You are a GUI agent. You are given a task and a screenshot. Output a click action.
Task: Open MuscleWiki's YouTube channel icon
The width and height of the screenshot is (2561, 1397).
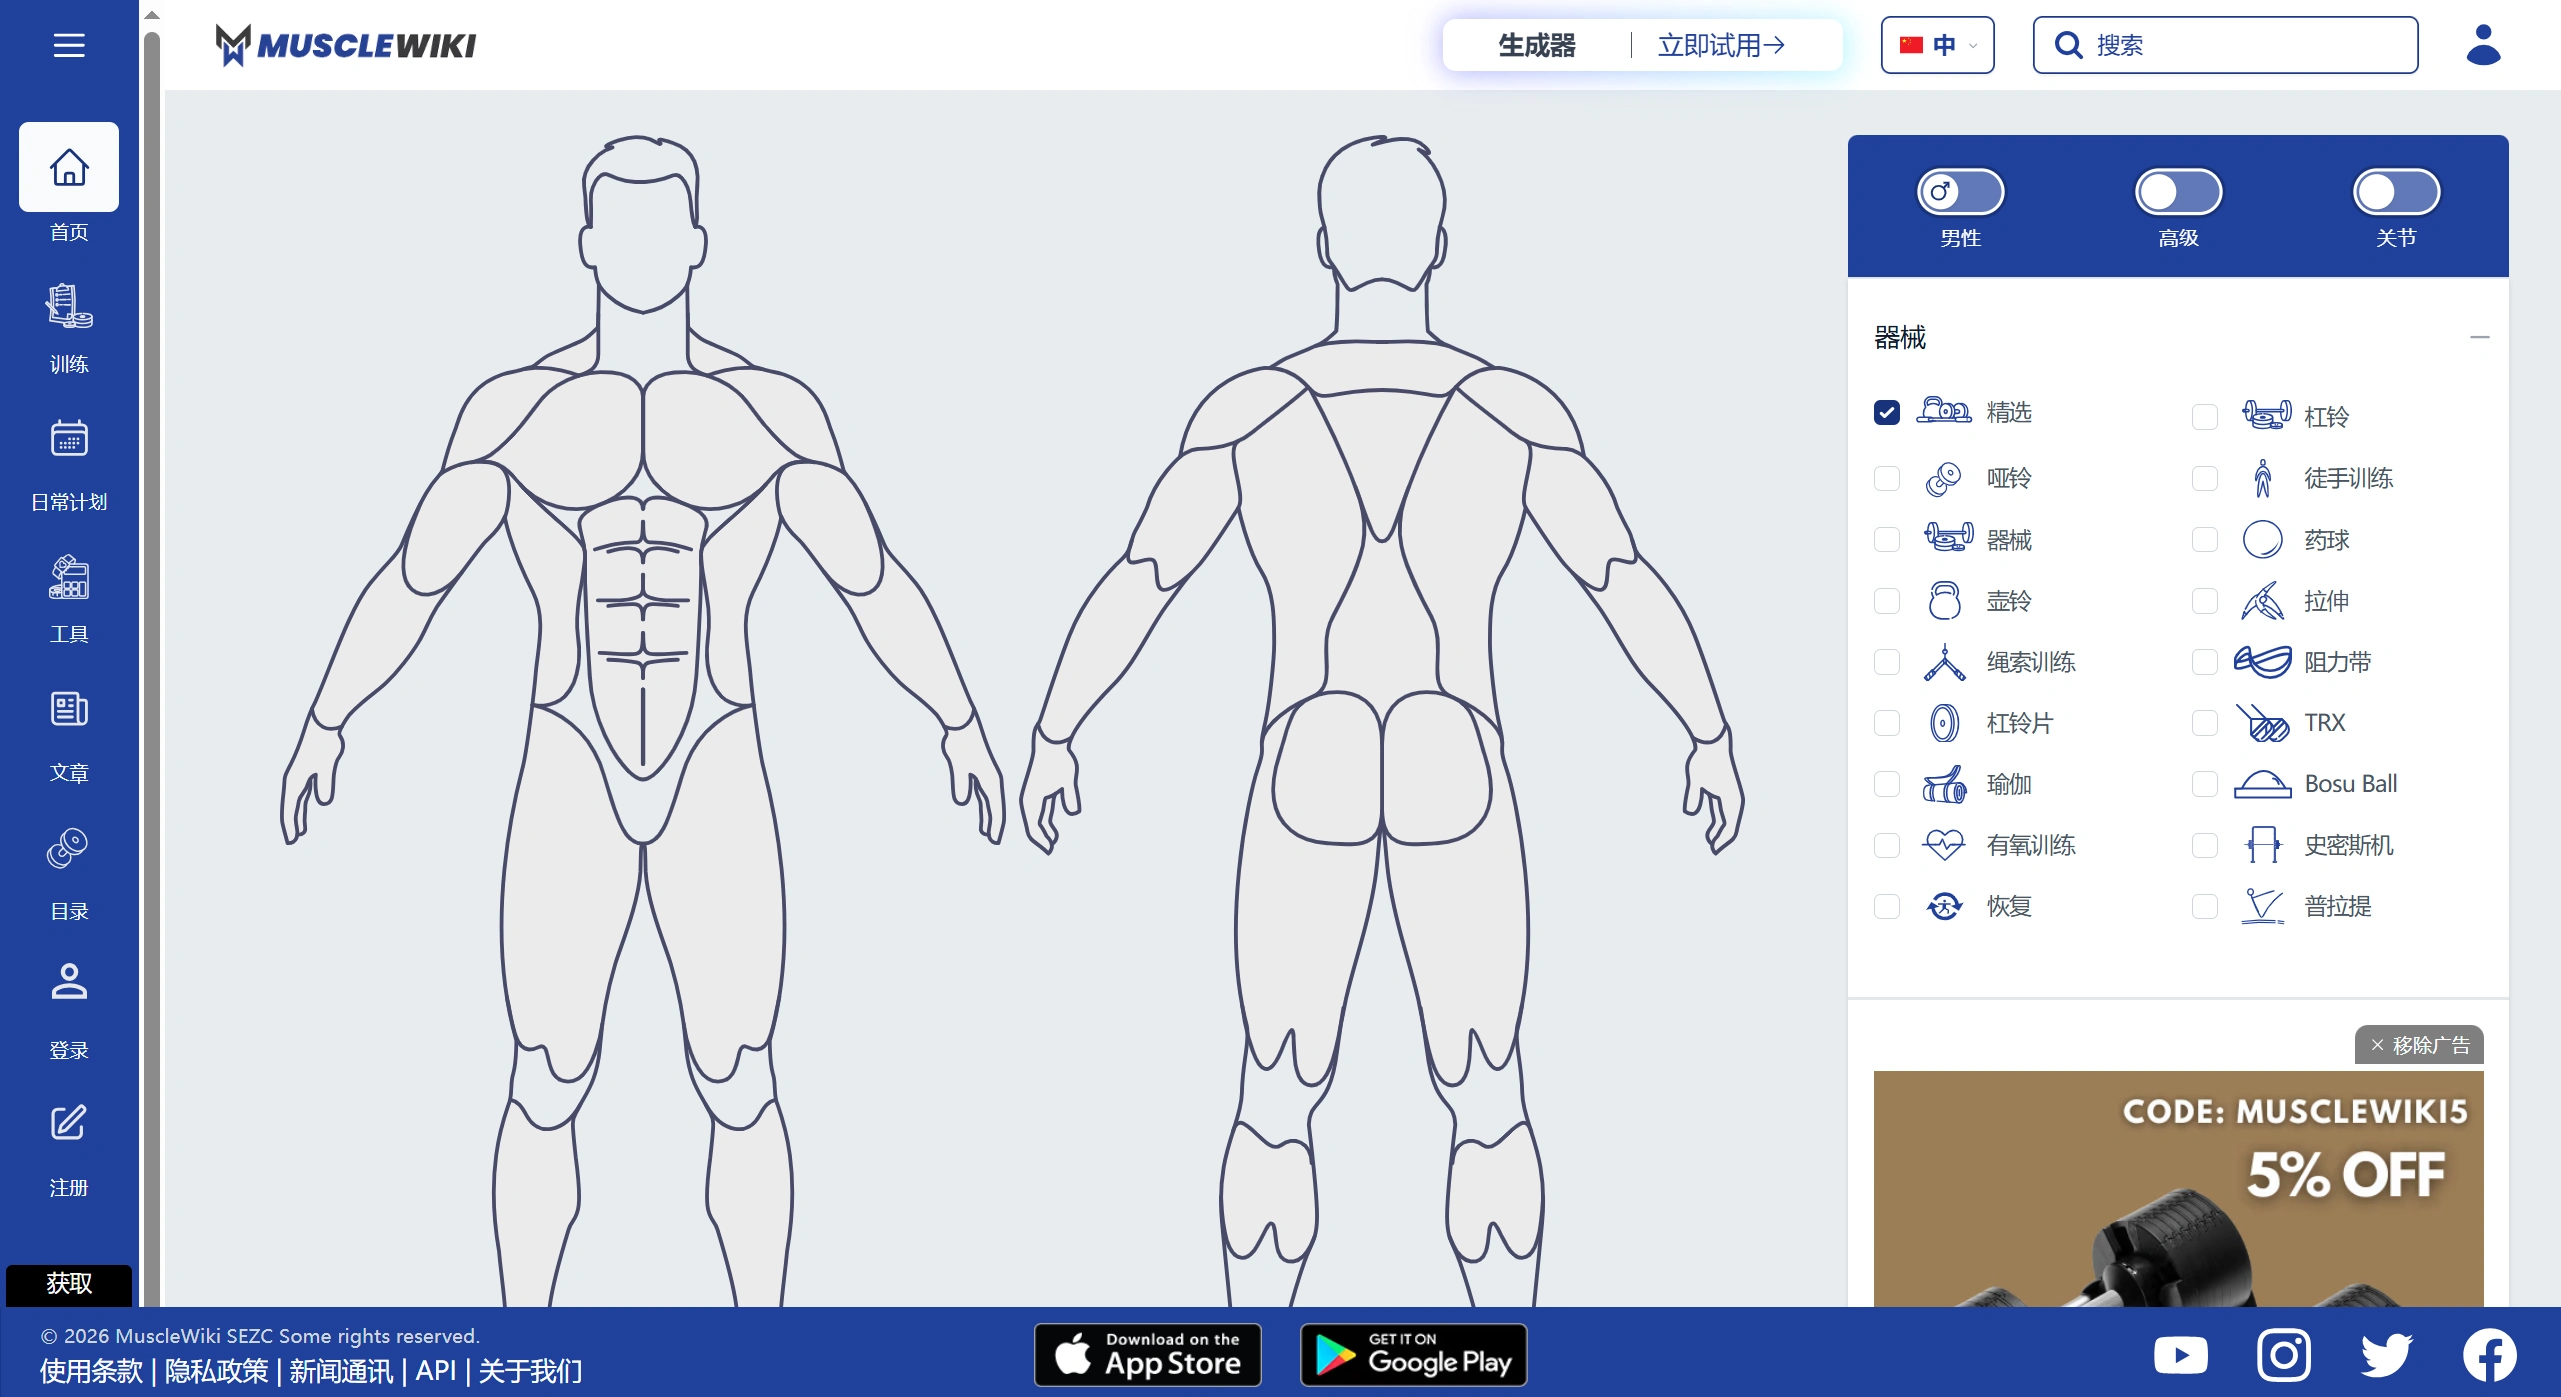(2181, 1354)
